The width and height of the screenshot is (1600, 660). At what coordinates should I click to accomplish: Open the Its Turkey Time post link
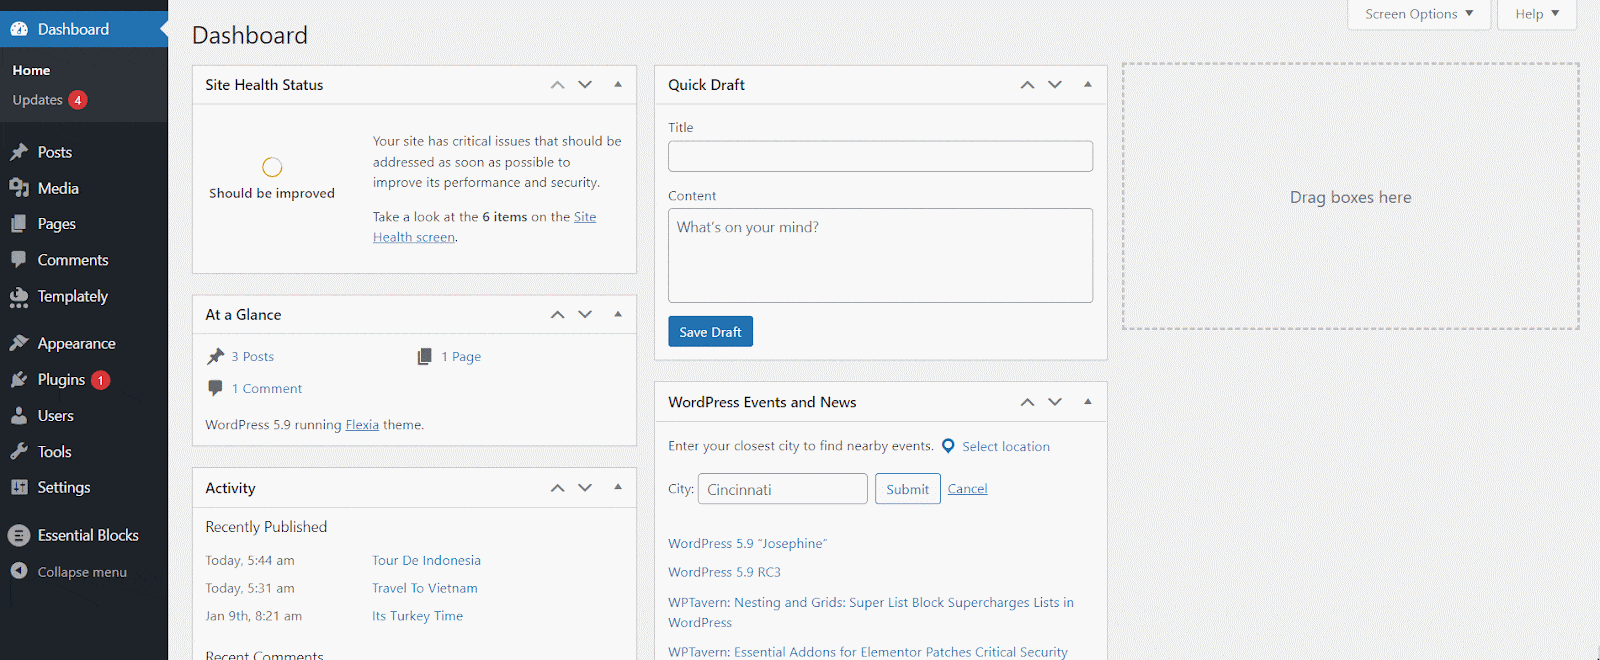(417, 616)
